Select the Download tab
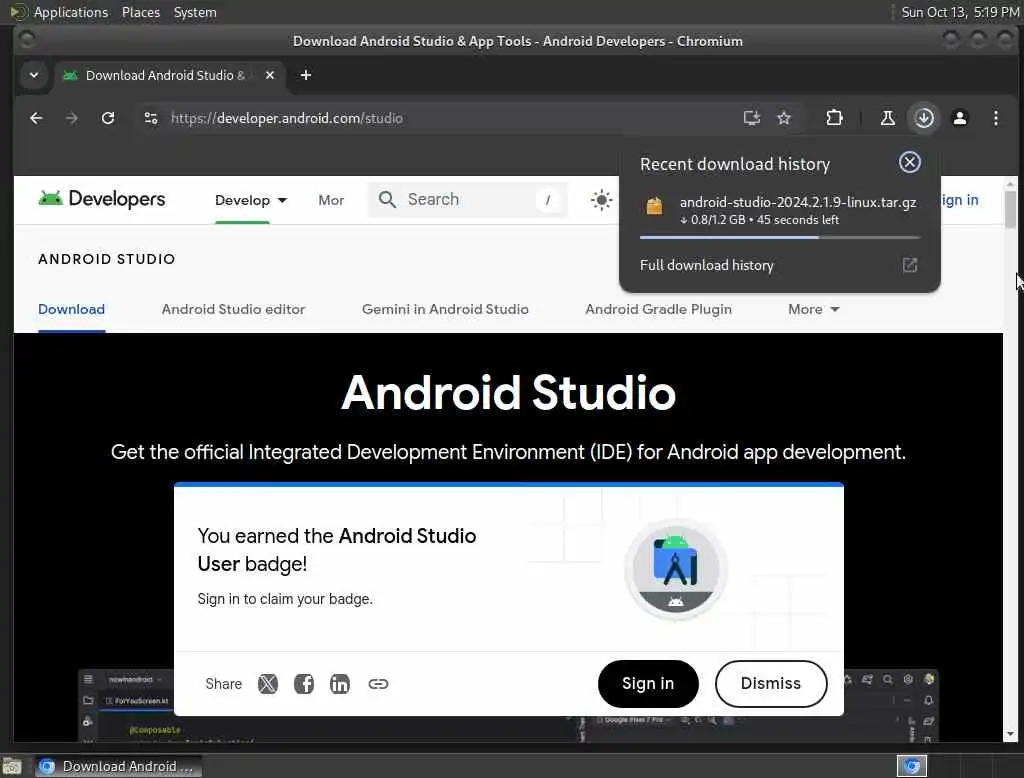1024x778 pixels. tap(71, 309)
